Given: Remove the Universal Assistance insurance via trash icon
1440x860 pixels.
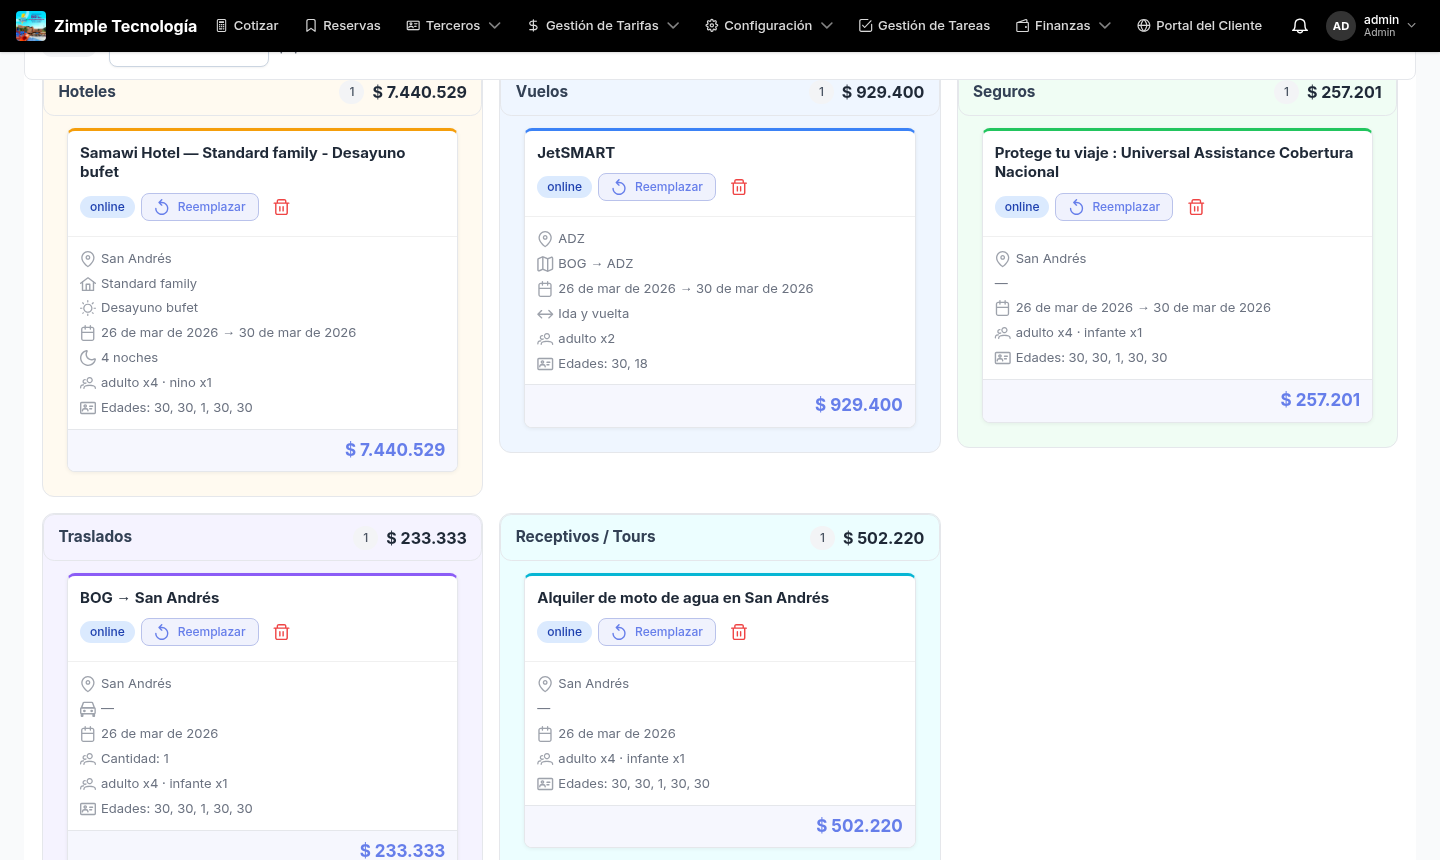Looking at the screenshot, I should tap(1196, 207).
